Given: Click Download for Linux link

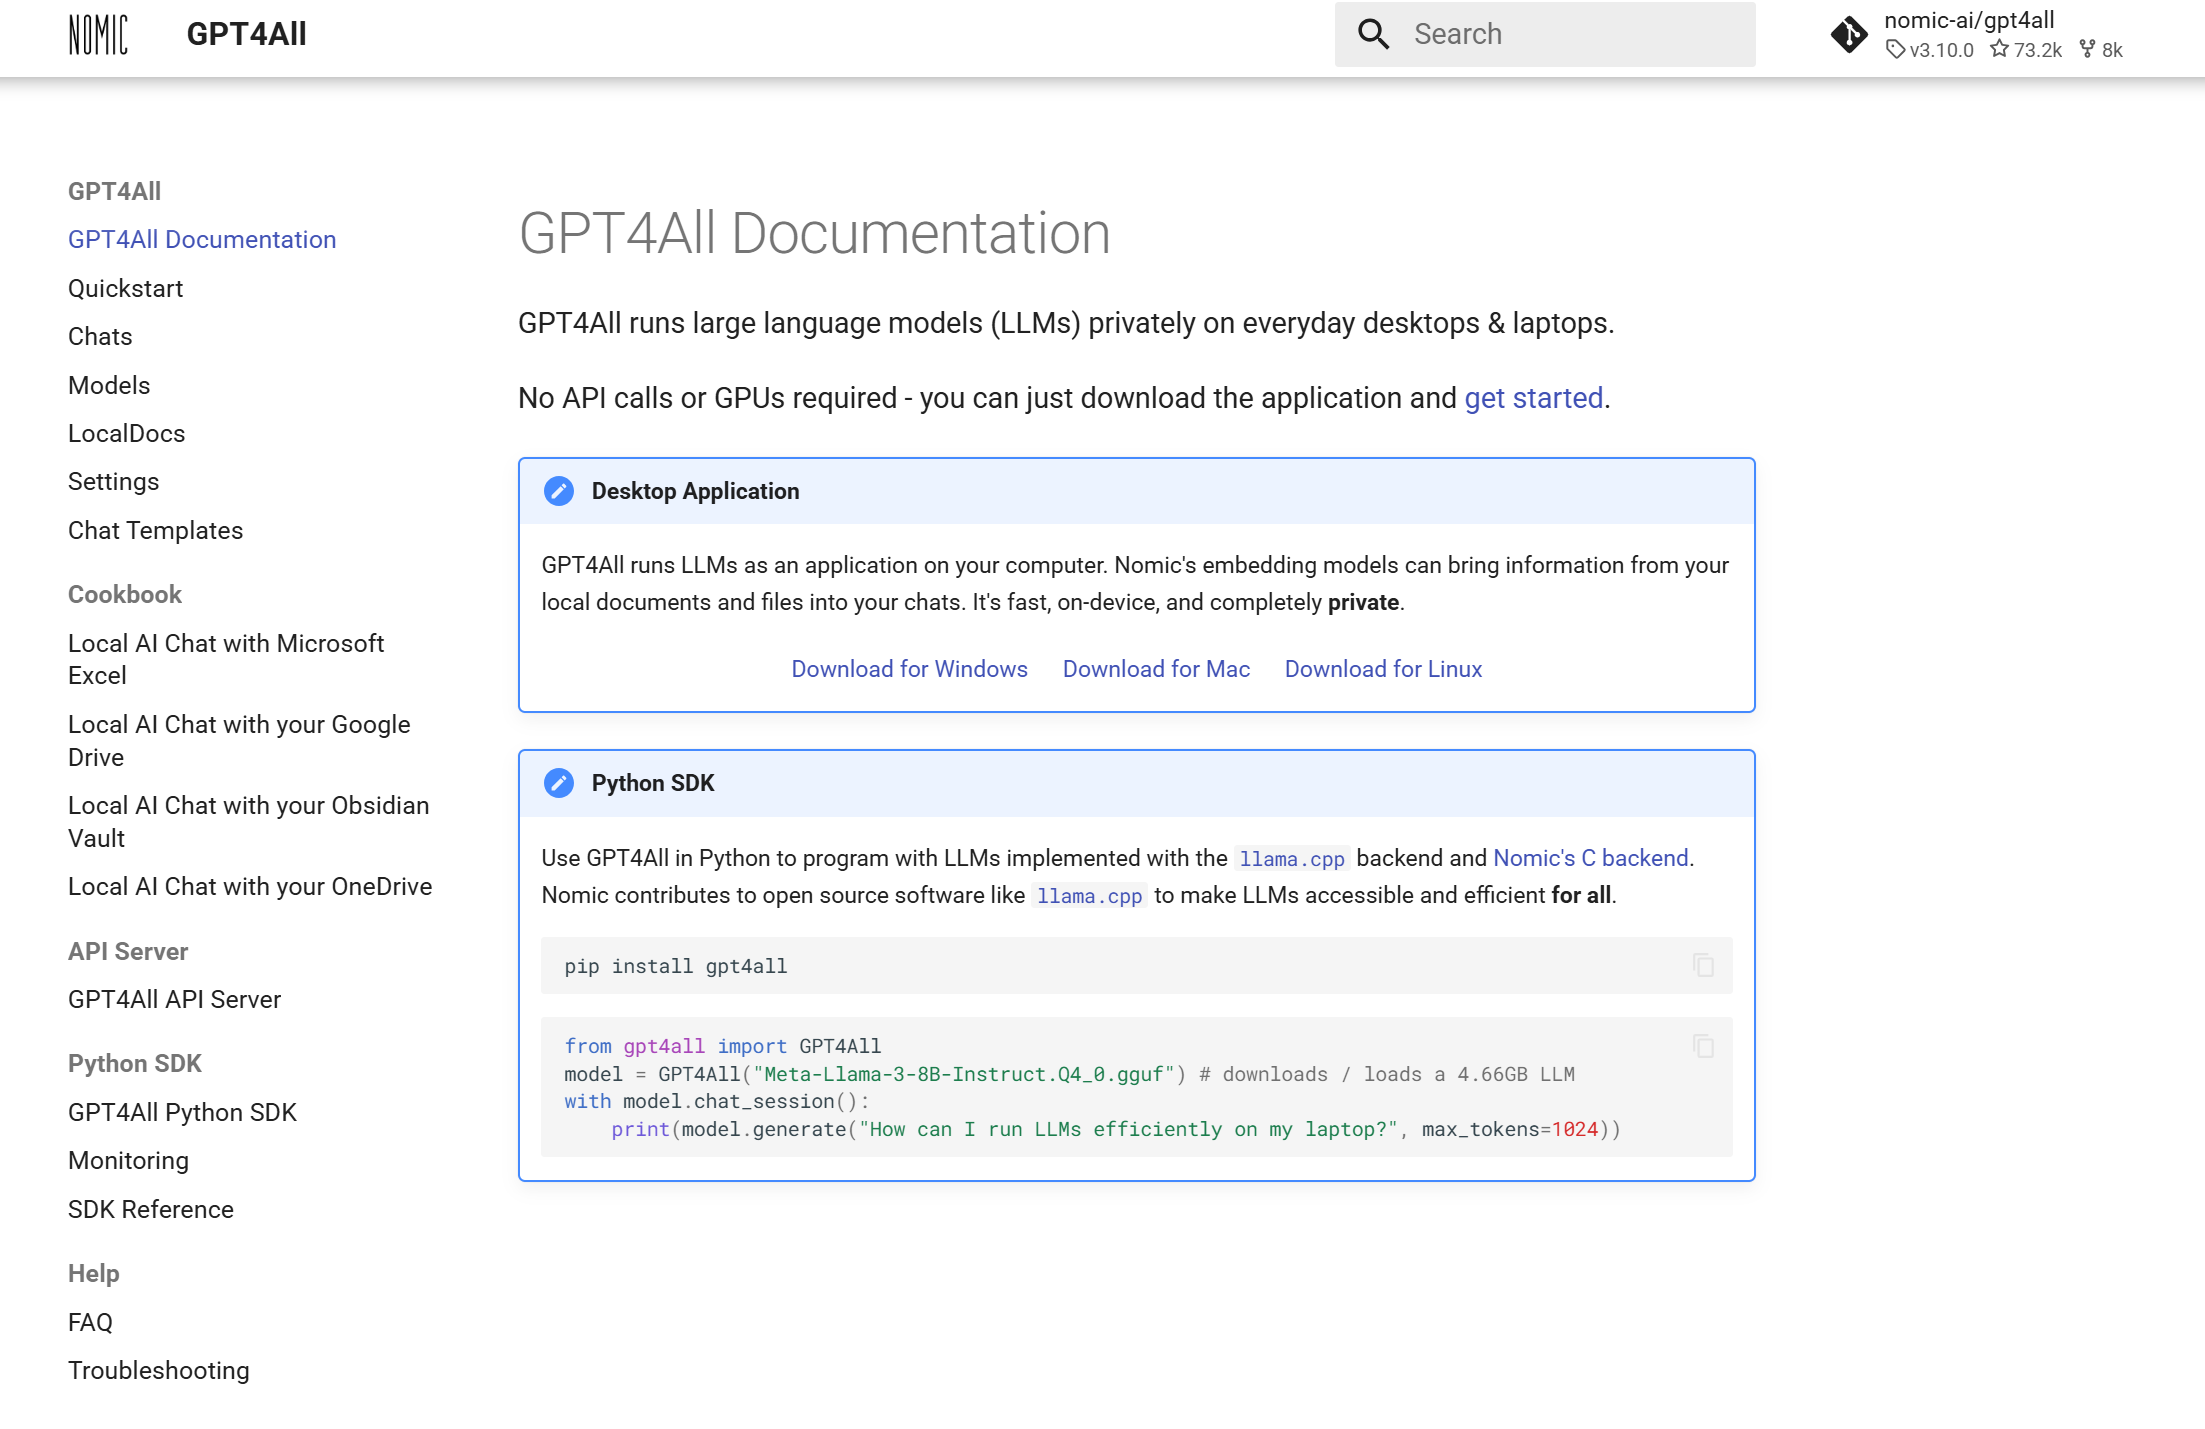Looking at the screenshot, I should pos(1383,669).
